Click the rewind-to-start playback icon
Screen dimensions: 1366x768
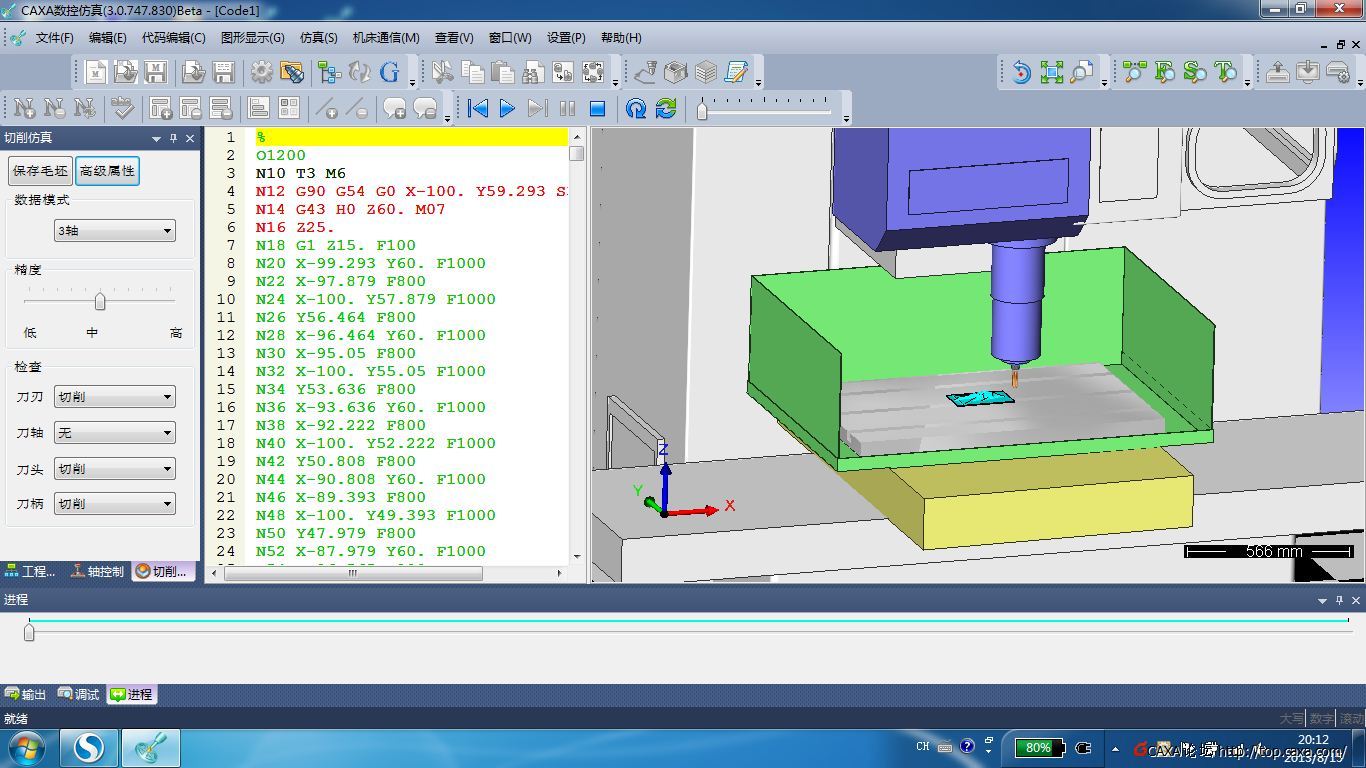[477, 108]
